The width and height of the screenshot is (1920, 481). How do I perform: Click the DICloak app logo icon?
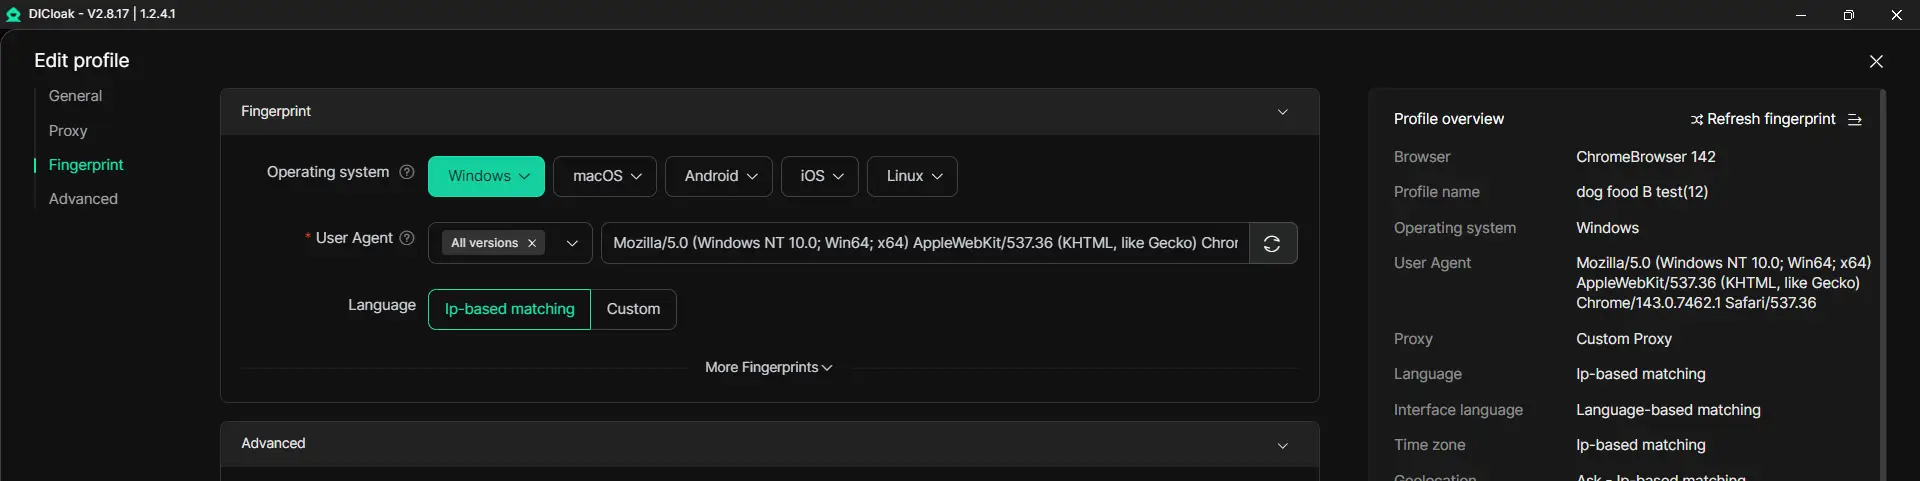point(13,14)
